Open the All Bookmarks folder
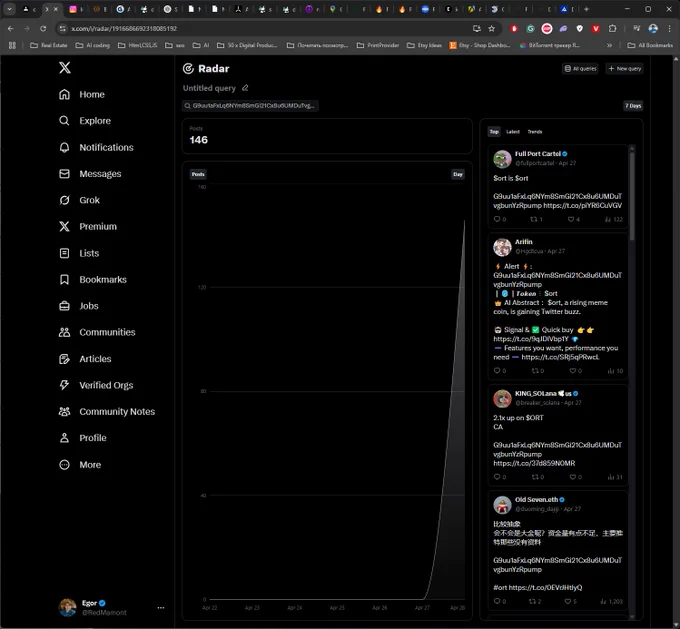The image size is (680, 629). point(650,45)
